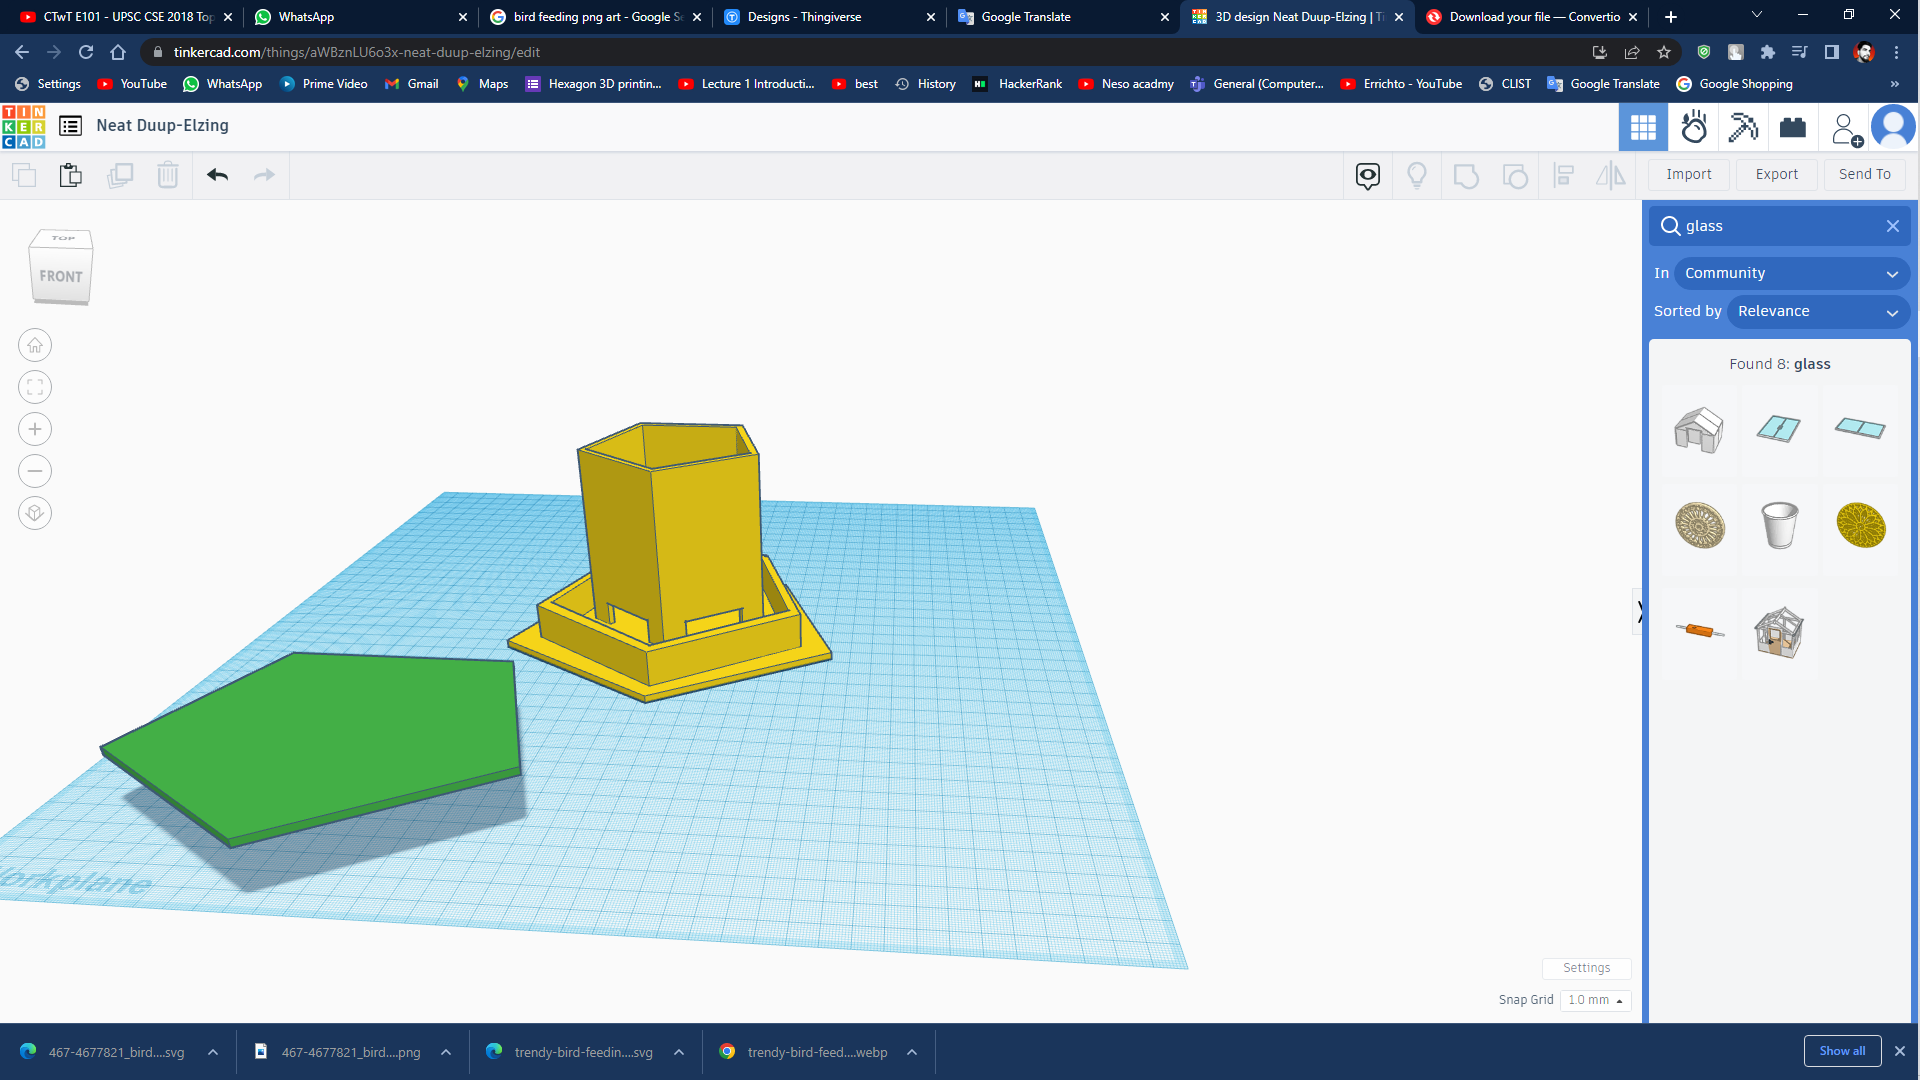Image resolution: width=1920 pixels, height=1080 pixels.
Task: Invite people to design icon
Action: (1845, 128)
